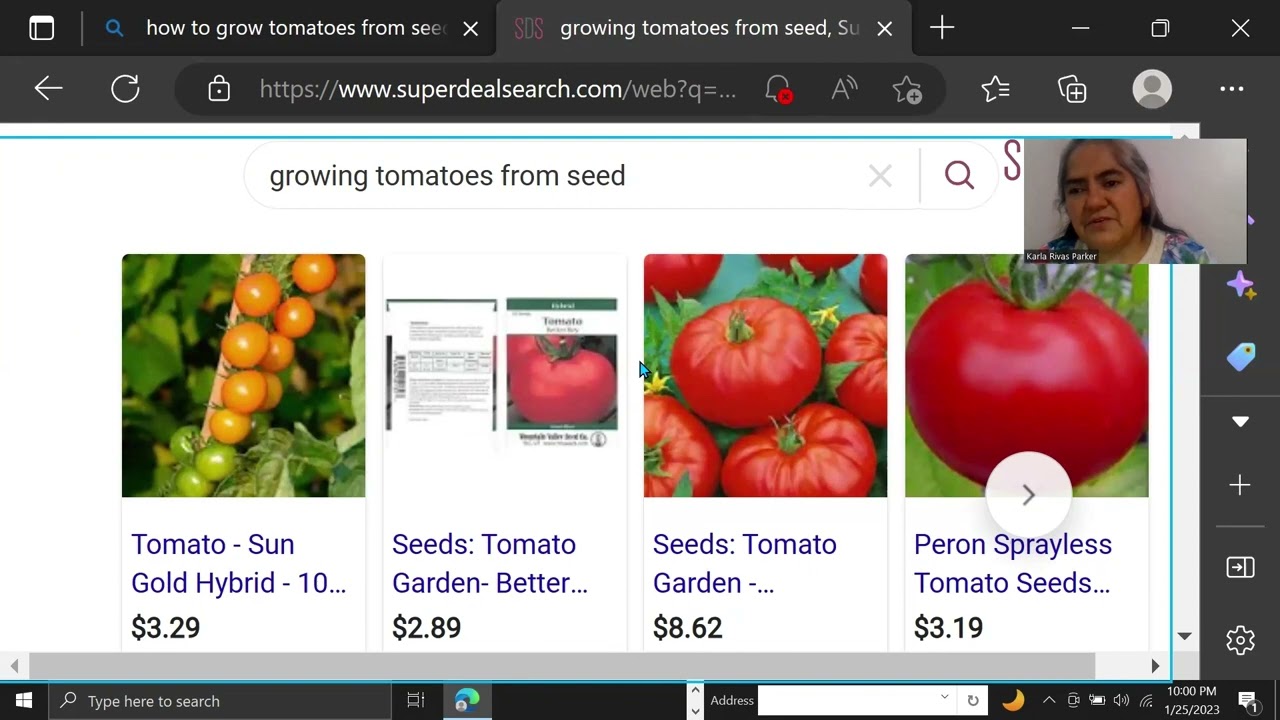The image size is (1280, 720).
Task: Open the Wi-Fi network tray icon
Action: pyautogui.click(x=1146, y=700)
